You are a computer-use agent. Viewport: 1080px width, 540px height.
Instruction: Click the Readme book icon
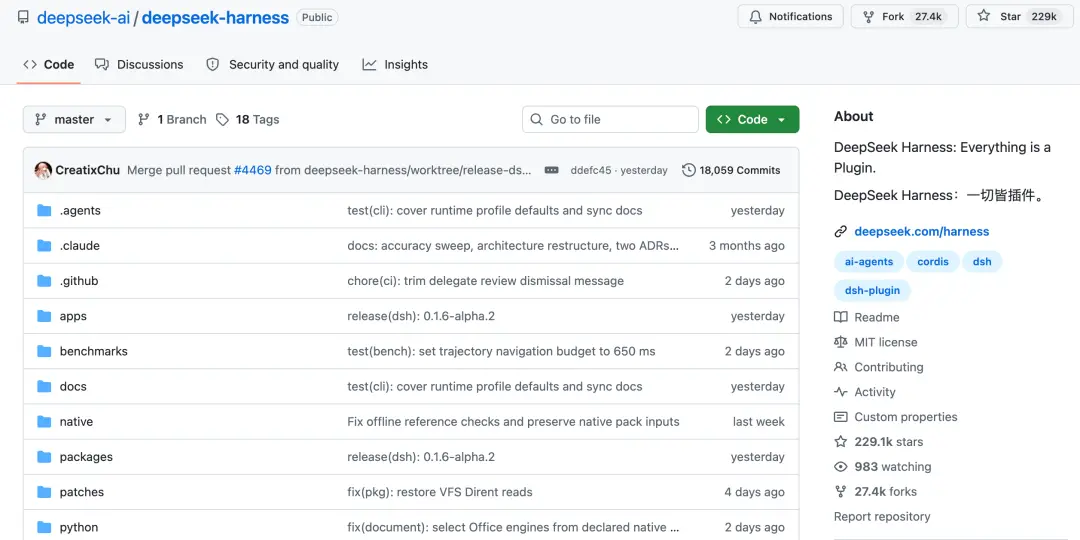point(840,318)
